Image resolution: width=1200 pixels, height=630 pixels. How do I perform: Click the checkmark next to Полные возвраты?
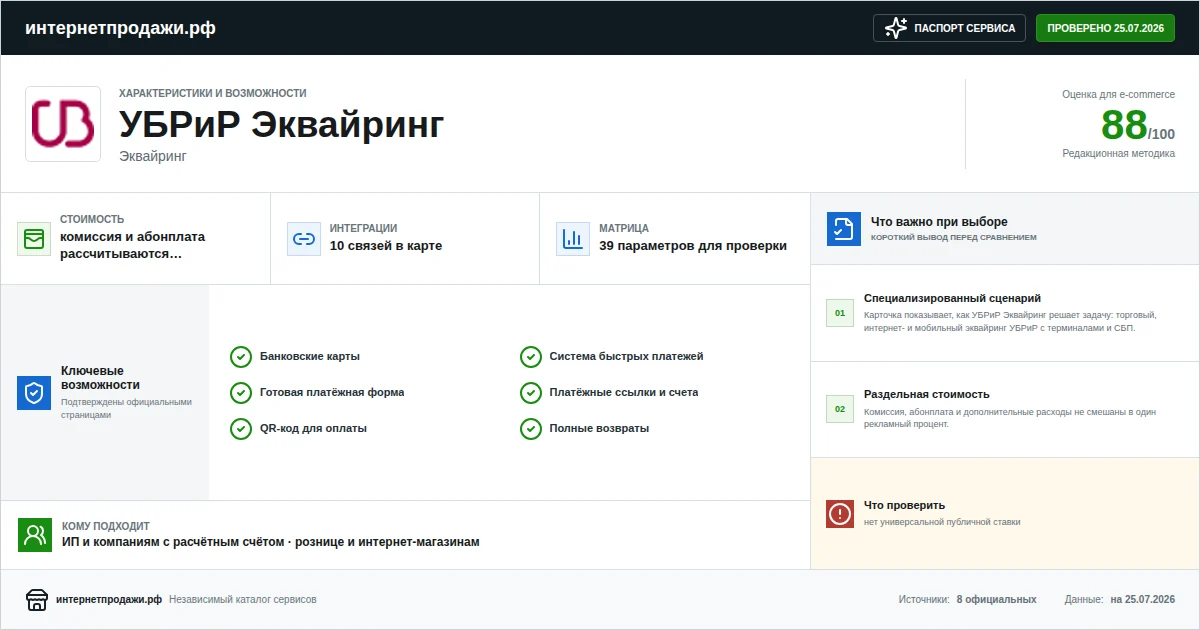(x=531, y=429)
